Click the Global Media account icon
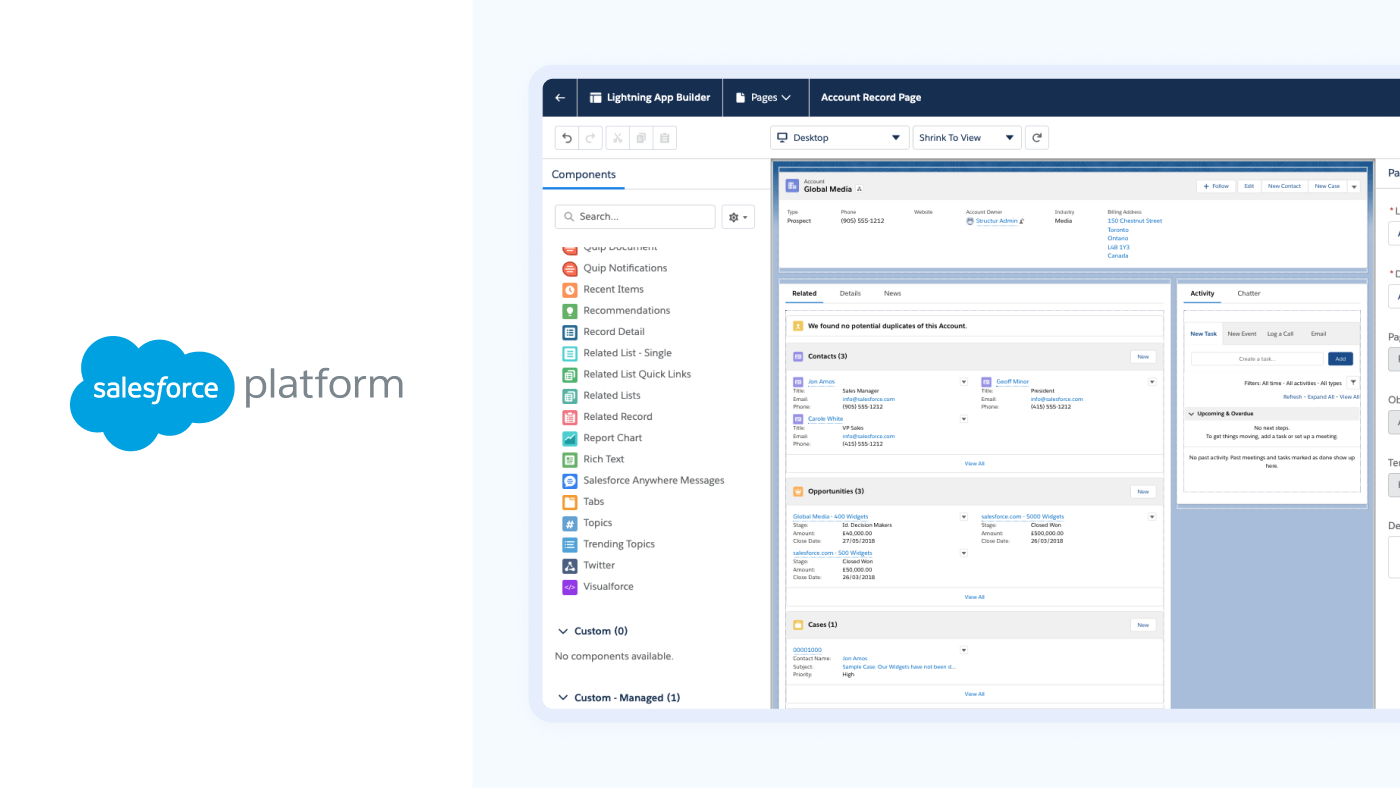This screenshot has height=788, width=1400. click(792, 186)
